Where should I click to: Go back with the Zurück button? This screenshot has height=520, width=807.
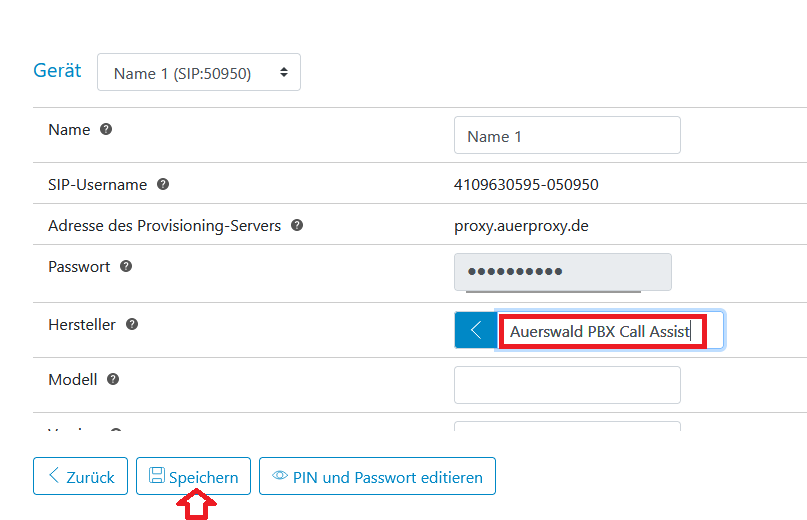80,476
